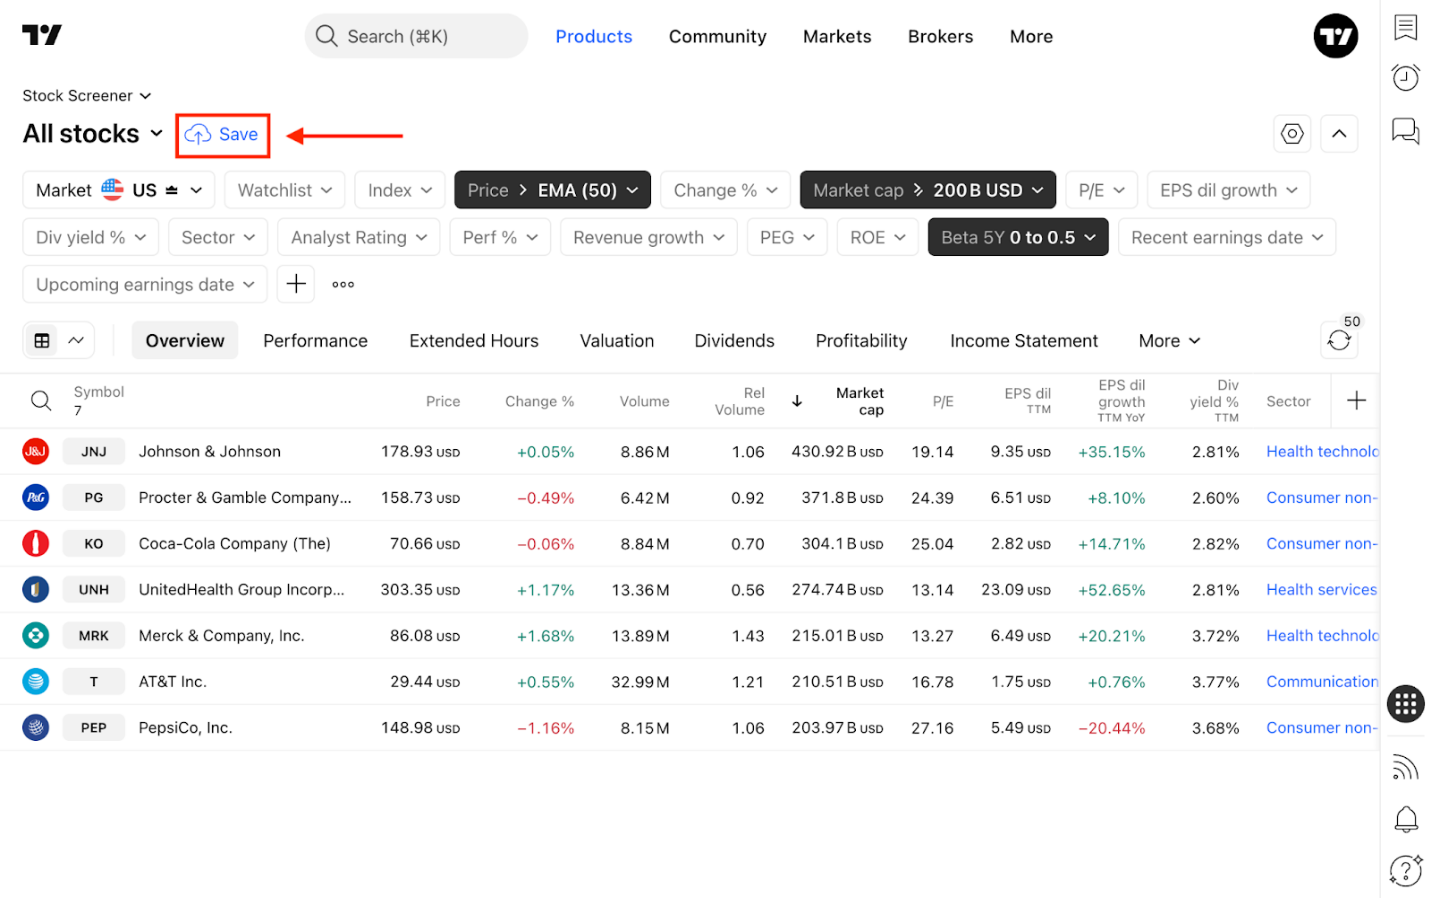Open the Products menu
The width and height of the screenshot is (1431, 898).
(x=594, y=36)
